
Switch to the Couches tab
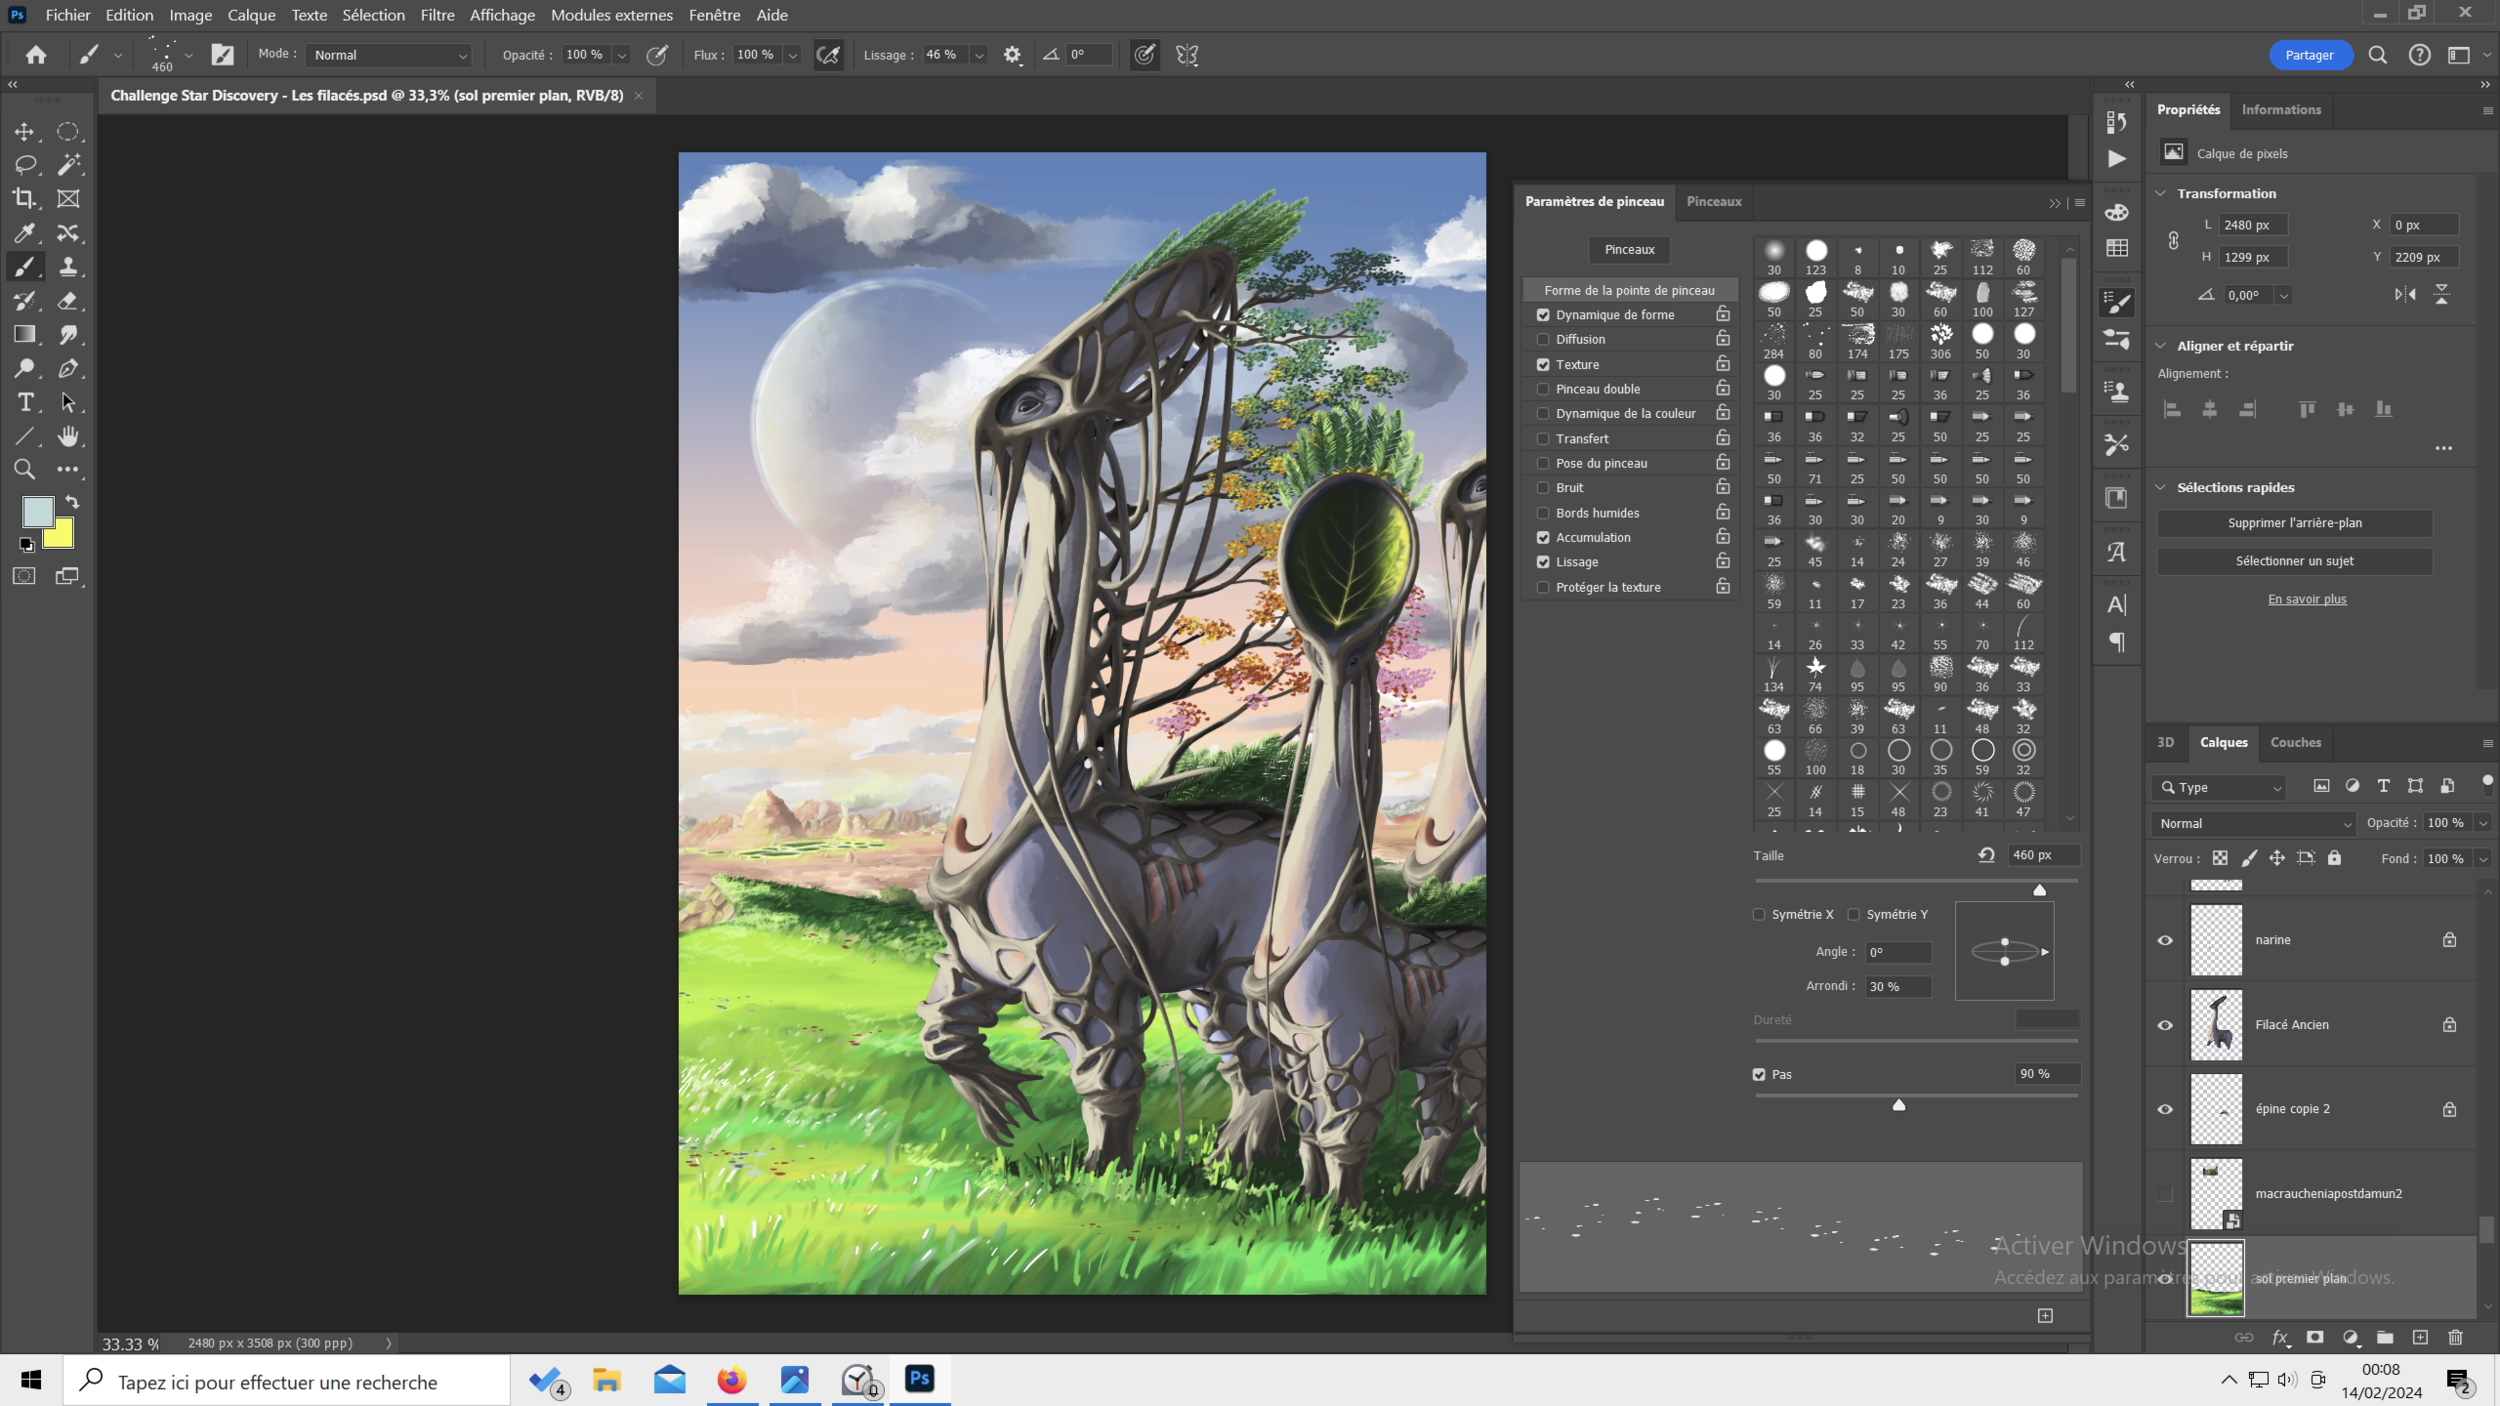click(2295, 742)
